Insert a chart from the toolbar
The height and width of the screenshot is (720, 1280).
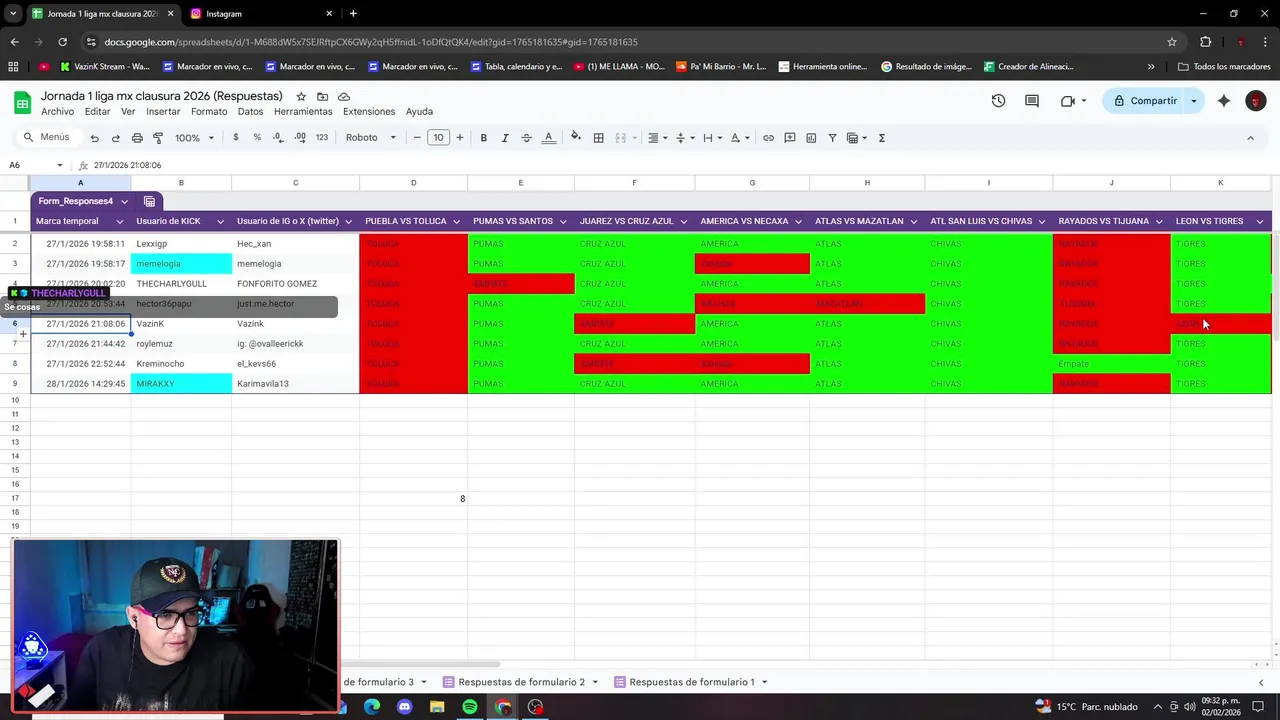tap(811, 138)
